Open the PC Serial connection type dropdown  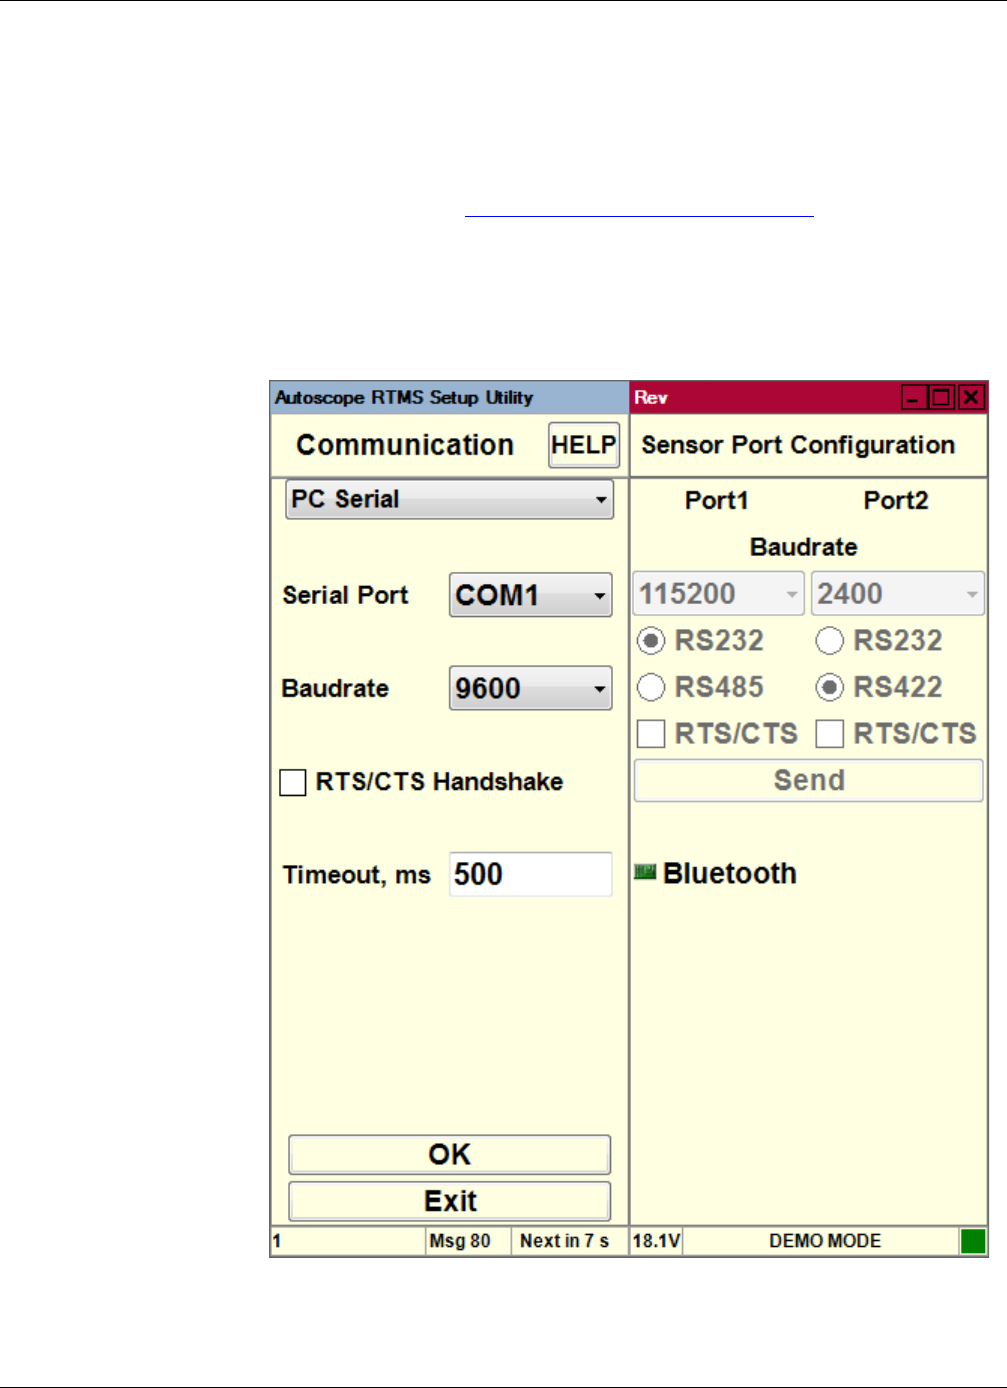[450, 499]
